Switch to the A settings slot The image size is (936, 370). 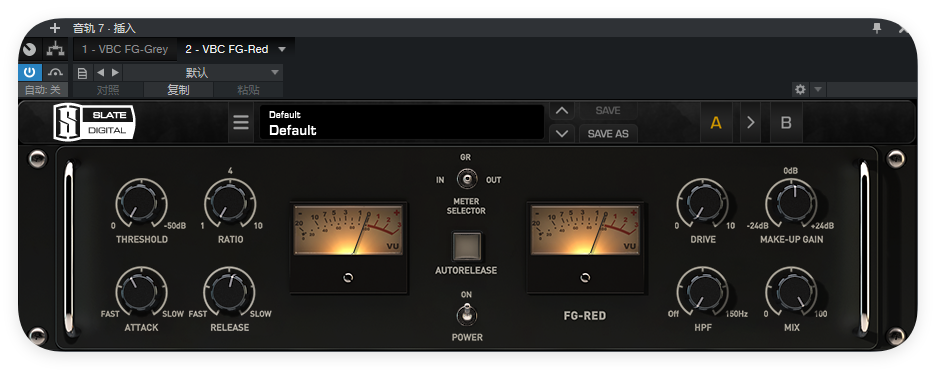pyautogui.click(x=716, y=123)
